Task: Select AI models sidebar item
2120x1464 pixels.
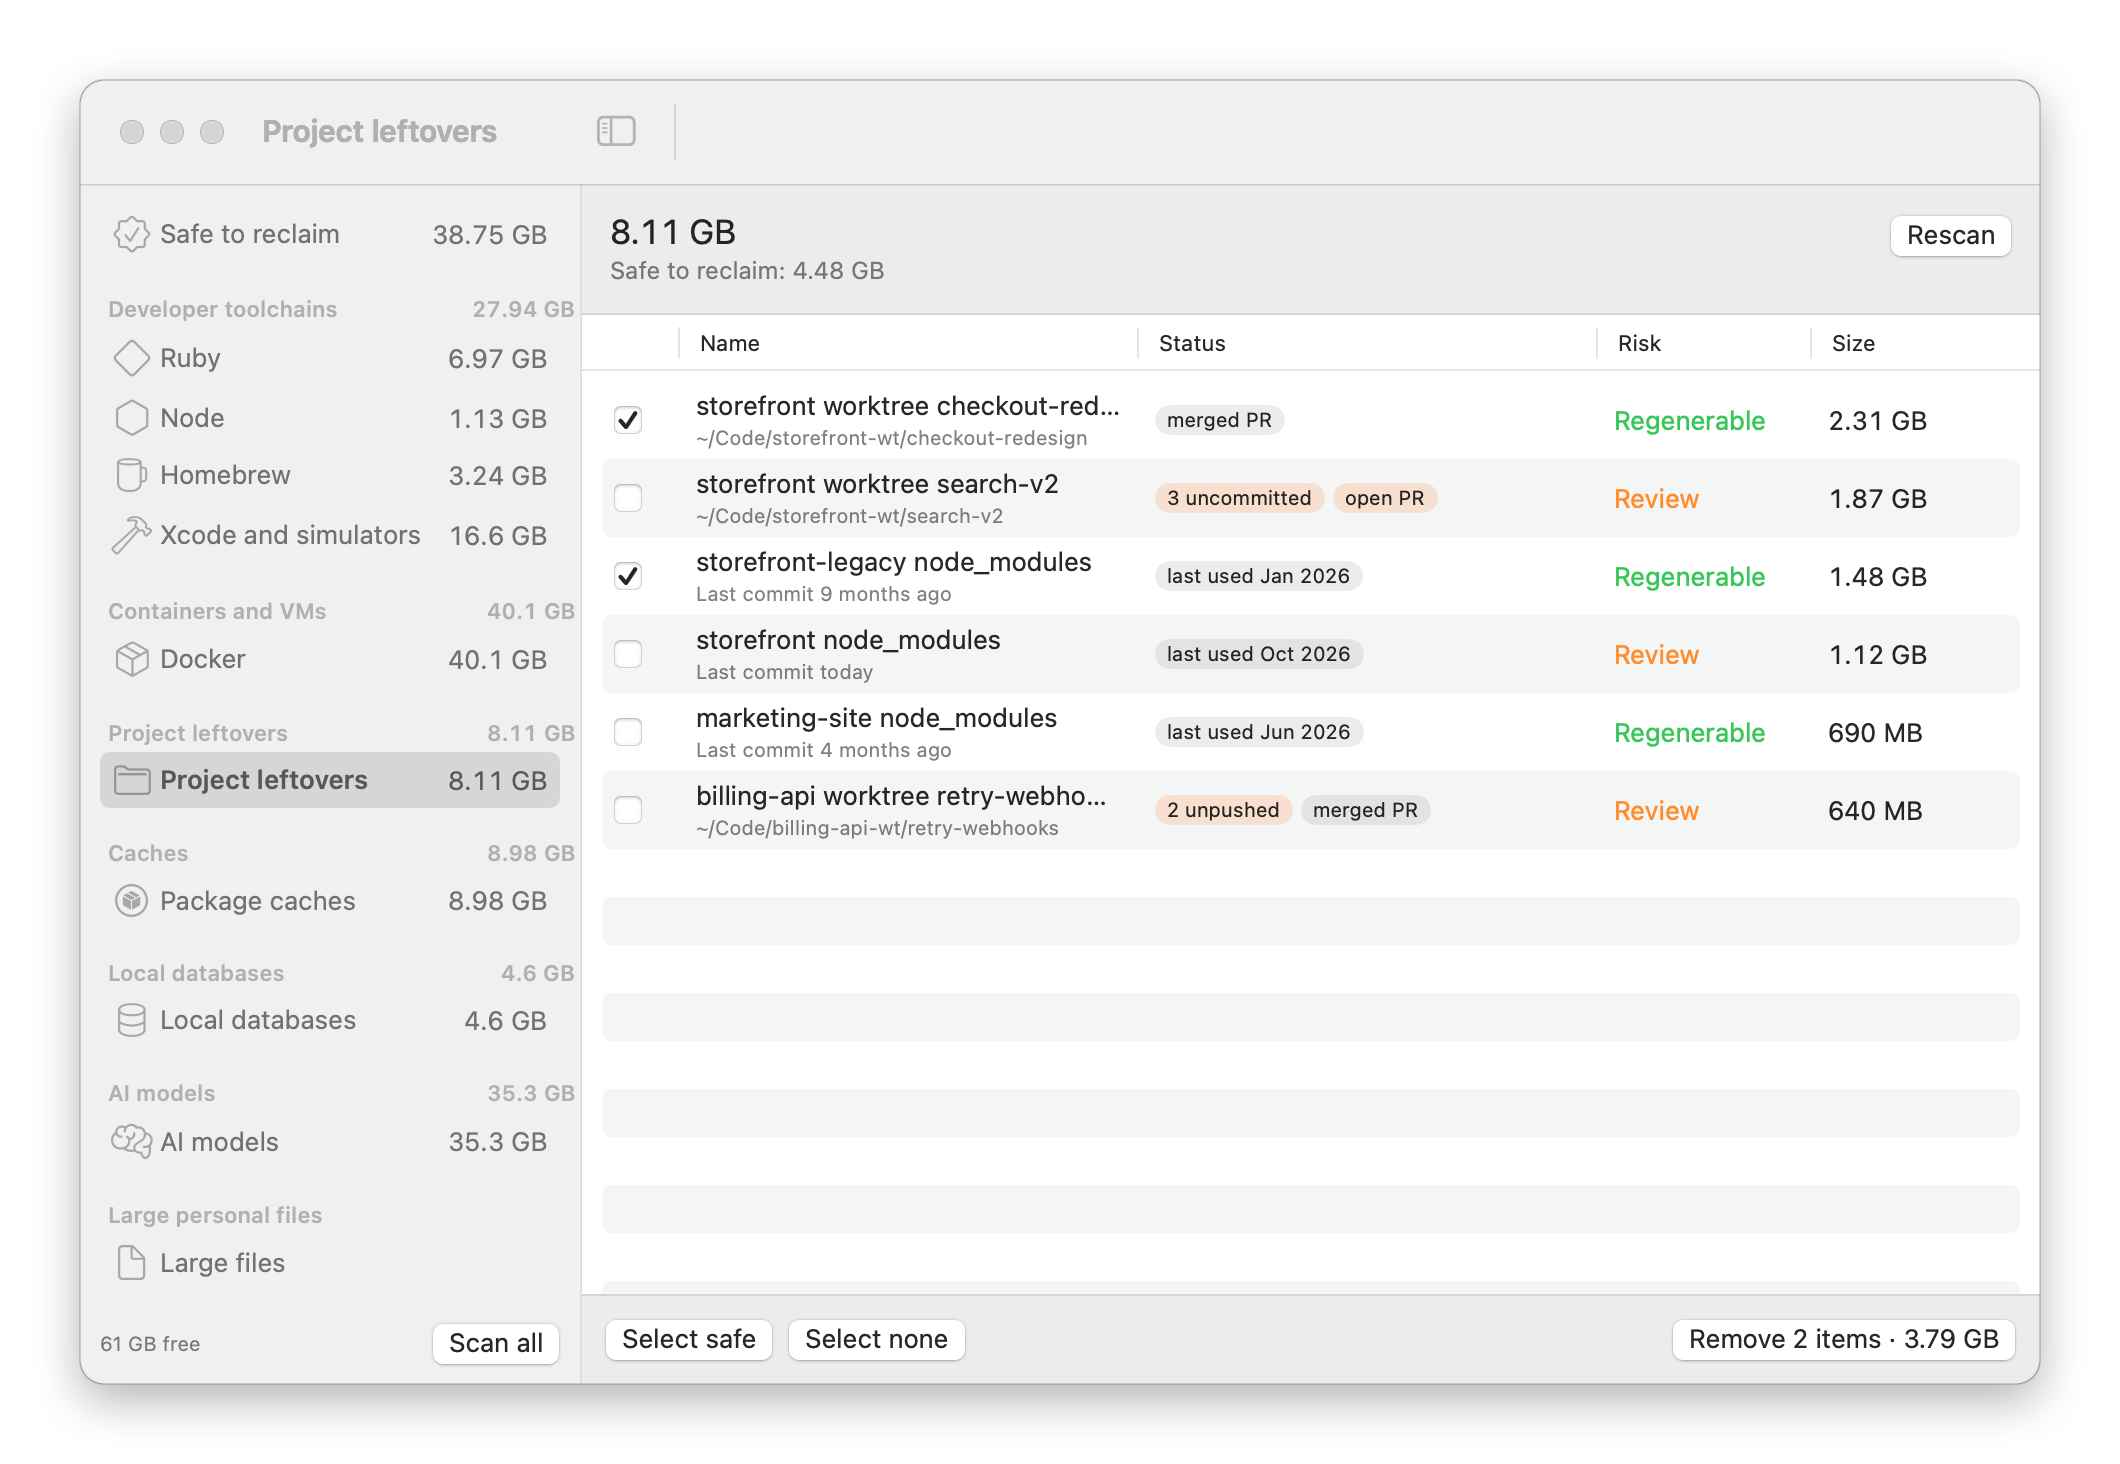Action: (330, 1141)
